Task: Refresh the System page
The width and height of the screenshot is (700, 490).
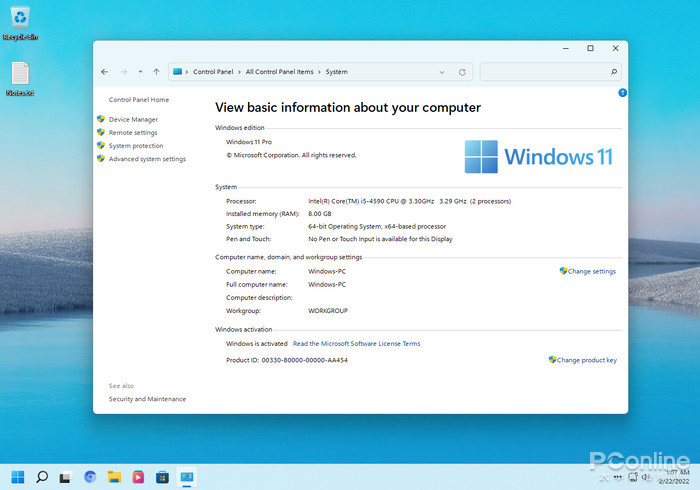Action: coord(462,72)
